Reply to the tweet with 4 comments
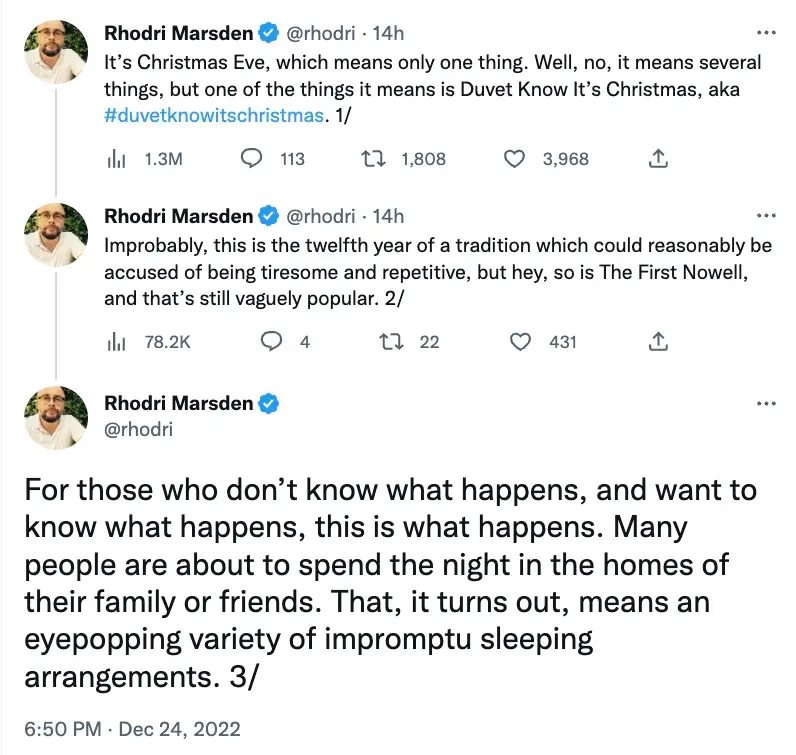Image resolution: width=796 pixels, height=755 pixels. (269, 342)
